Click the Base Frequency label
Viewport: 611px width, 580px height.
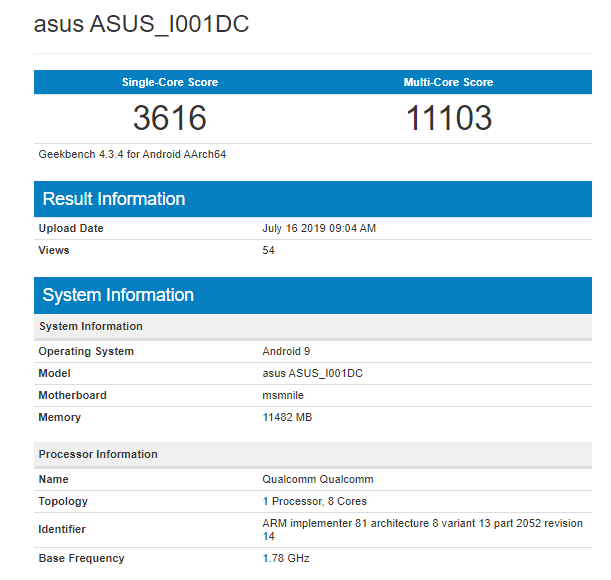(81, 558)
